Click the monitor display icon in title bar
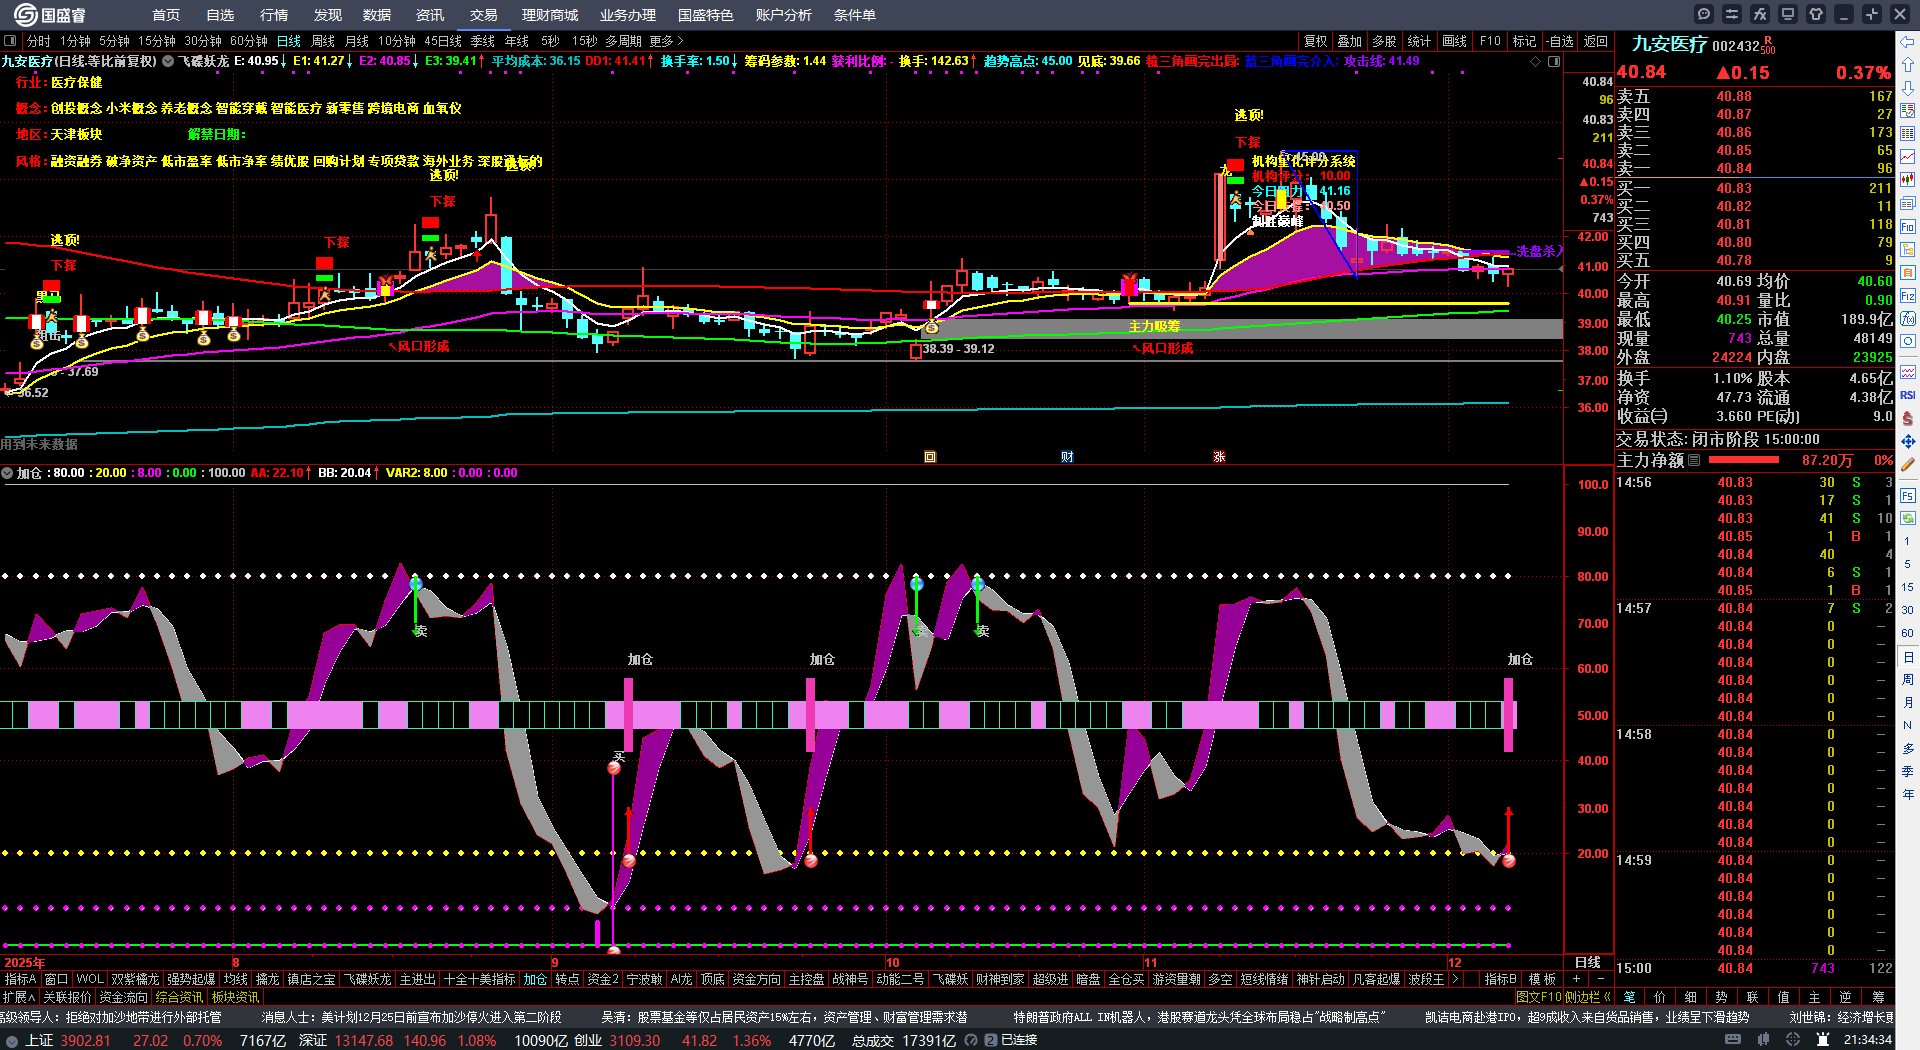 point(1788,14)
